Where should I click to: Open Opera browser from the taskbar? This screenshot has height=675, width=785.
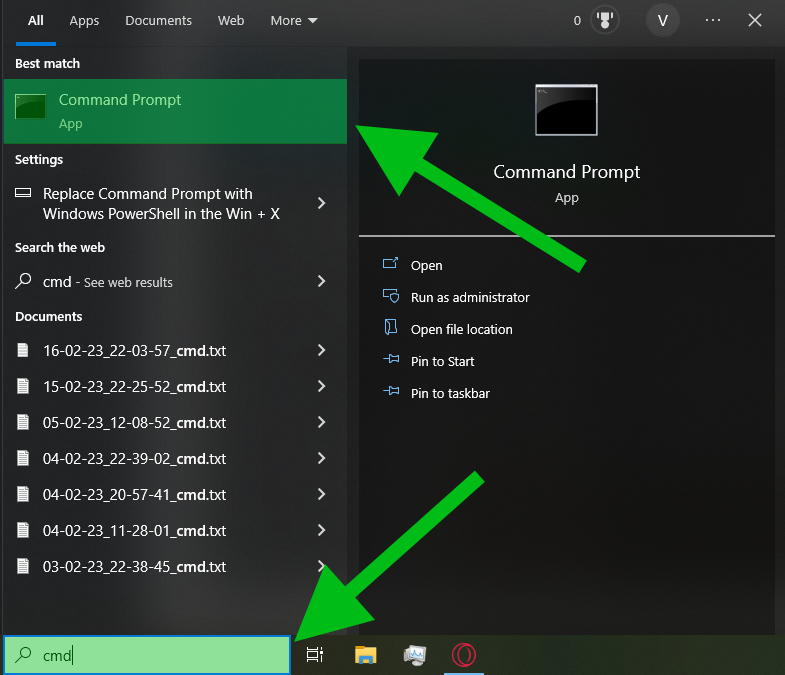(x=464, y=654)
